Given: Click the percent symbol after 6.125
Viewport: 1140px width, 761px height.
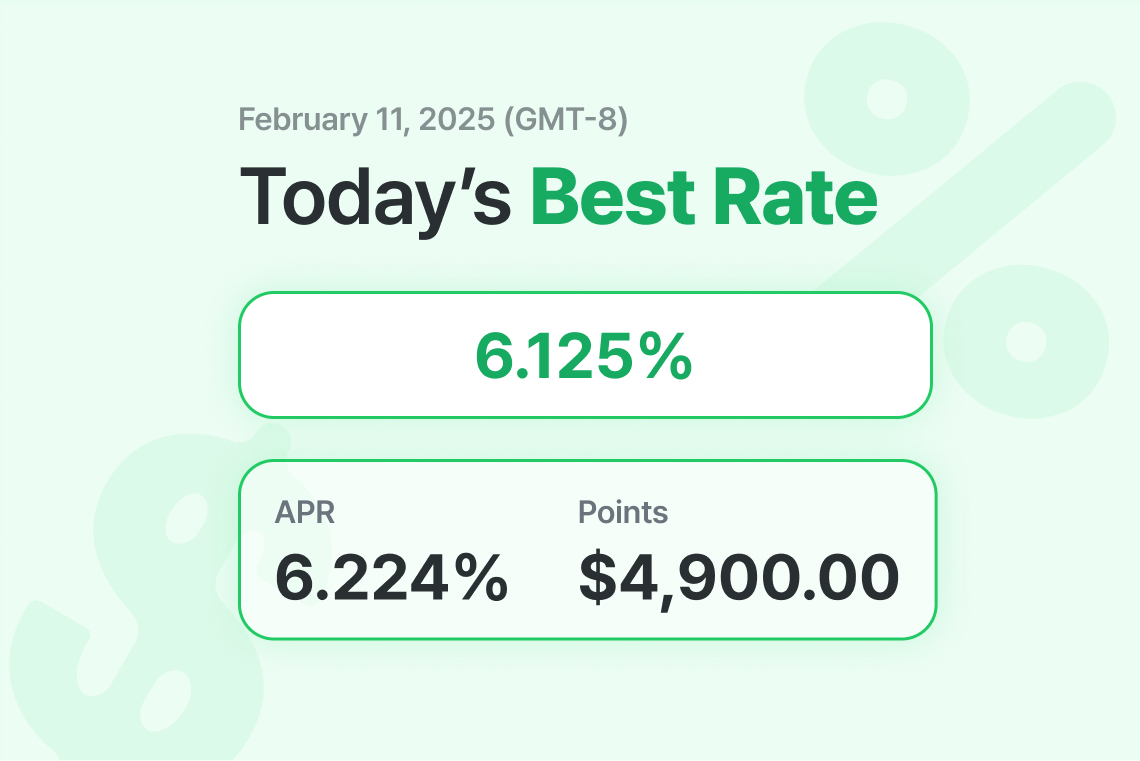Looking at the screenshot, I should click(664, 356).
